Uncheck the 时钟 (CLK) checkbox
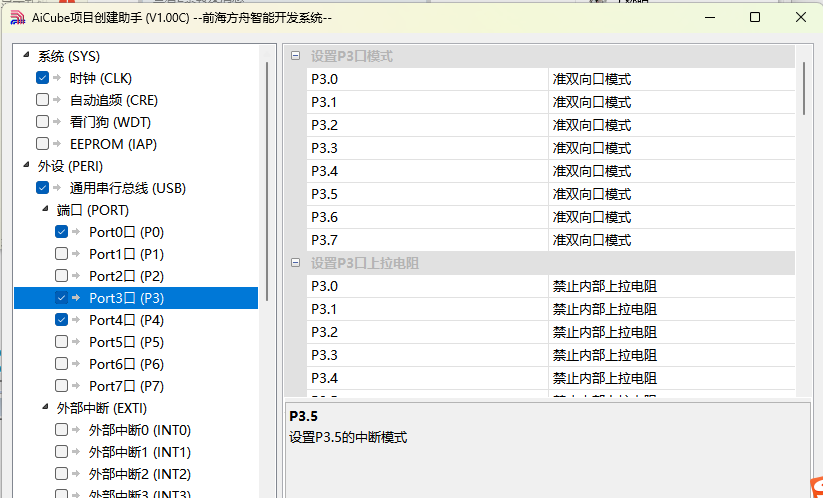 (x=43, y=78)
